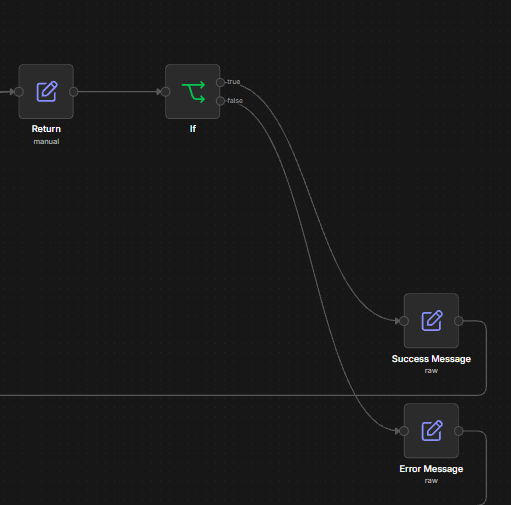Screen dimensions: 511x505
Task: Select the "If" node label
Action: pos(193,129)
